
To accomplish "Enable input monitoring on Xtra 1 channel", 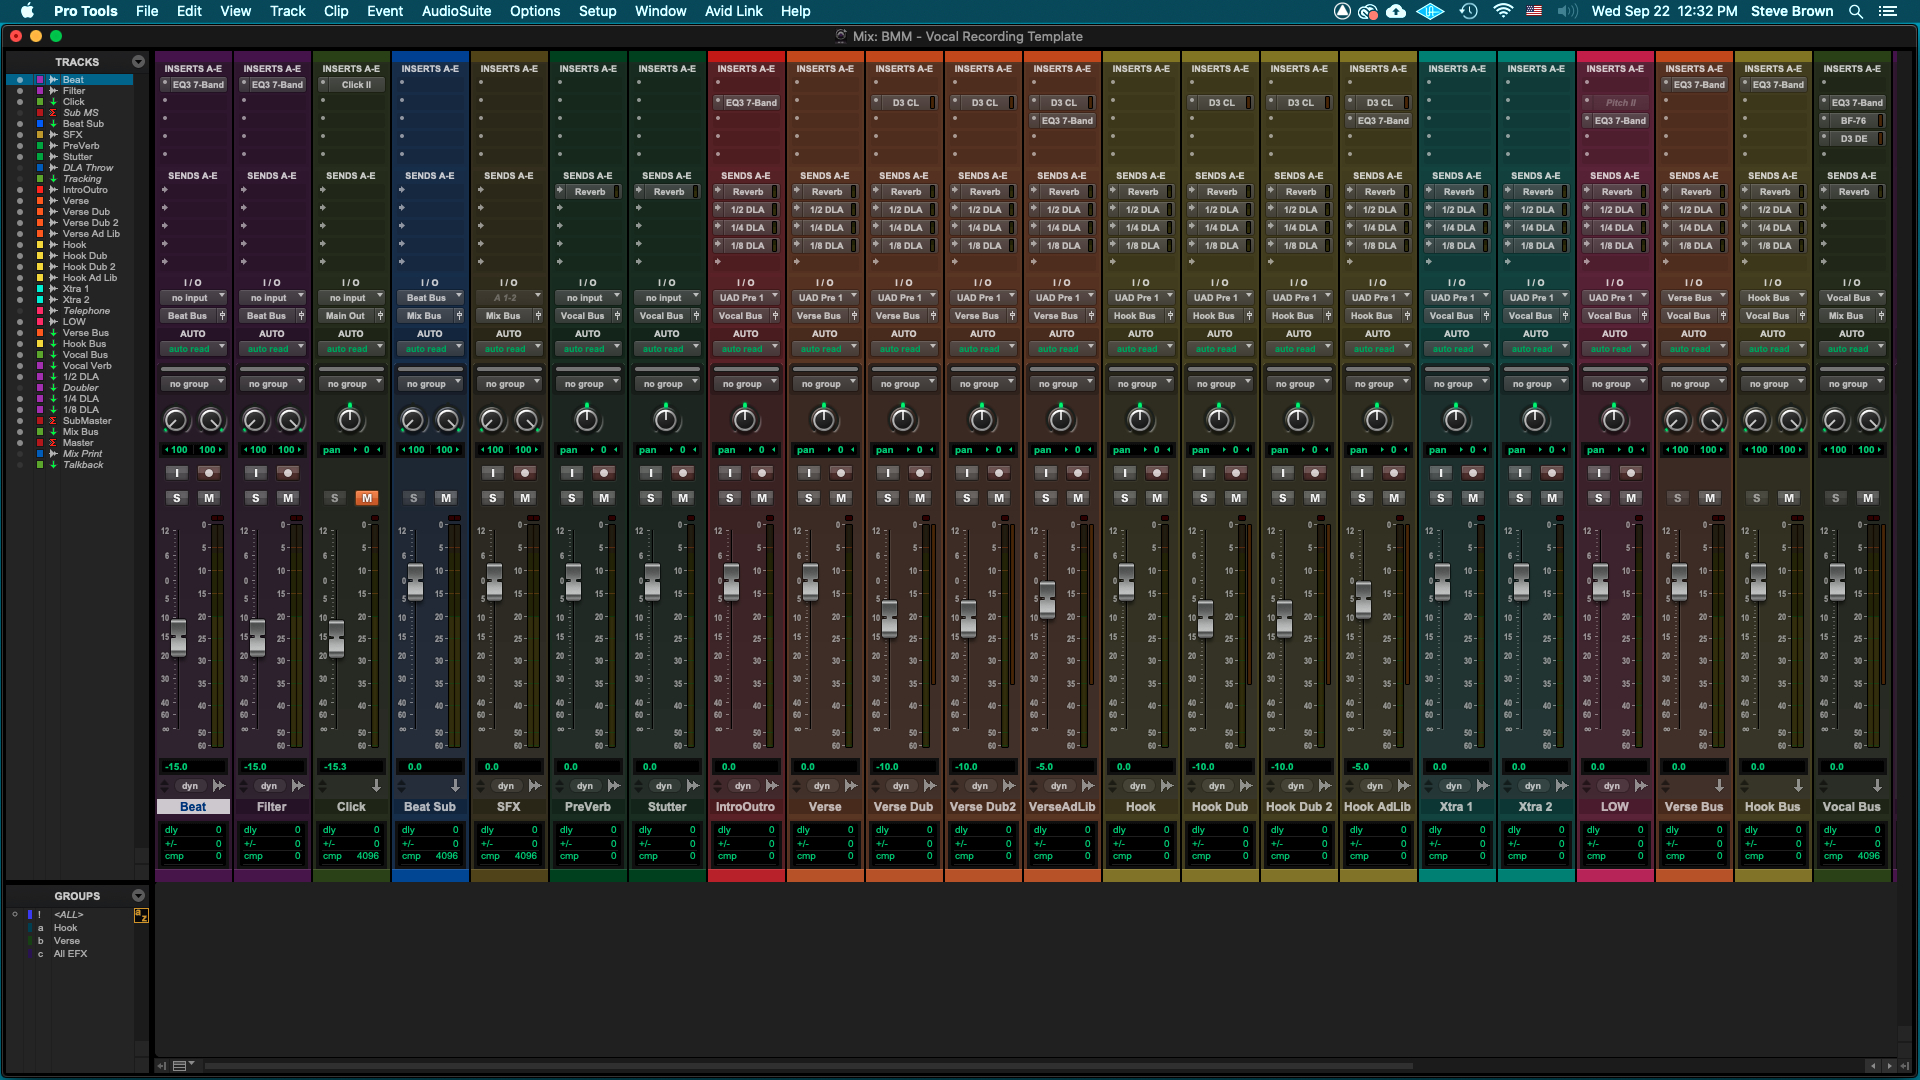I will pos(1441,473).
